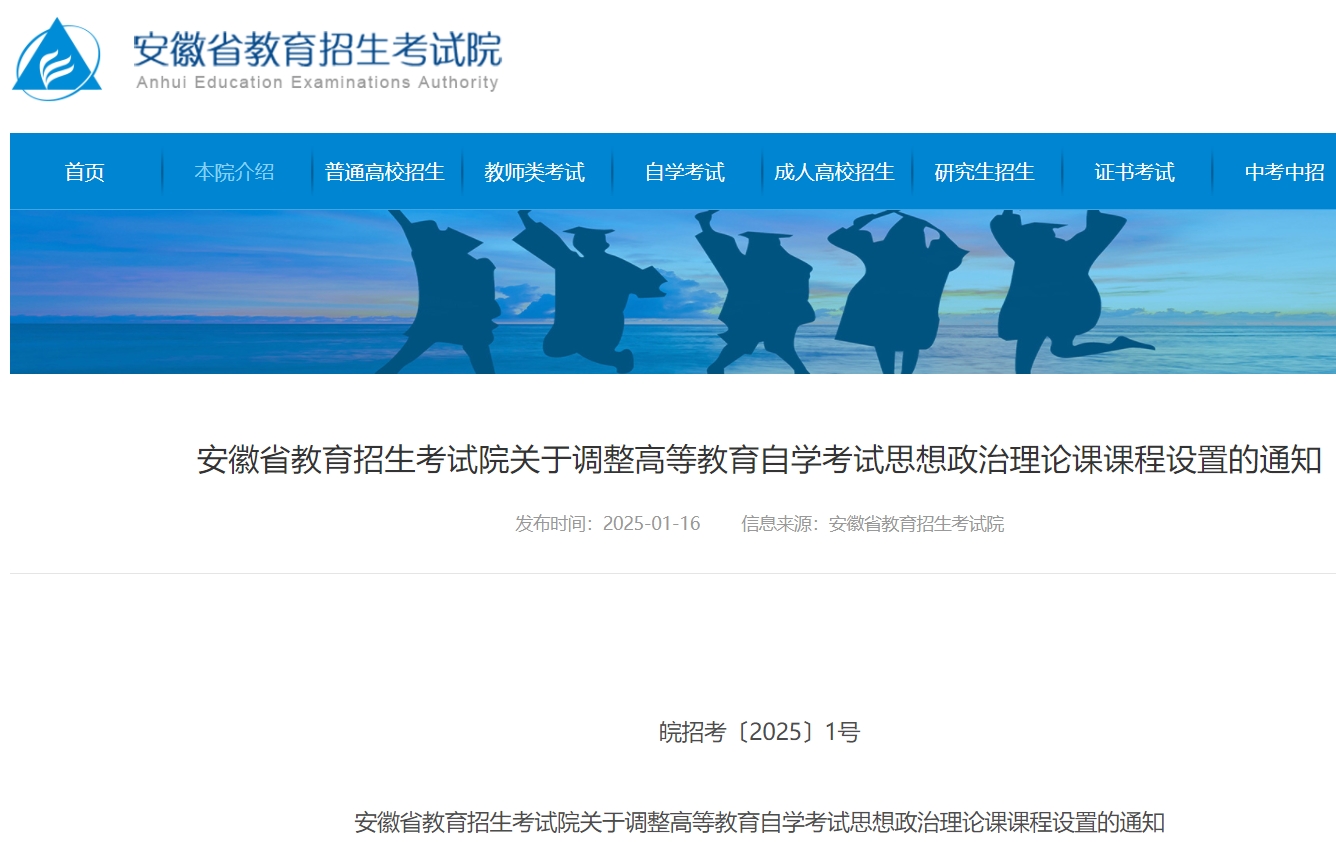Click the banner image with graduation silhouettes
Image resolution: width=1336 pixels, height=842 pixels.
[668, 290]
